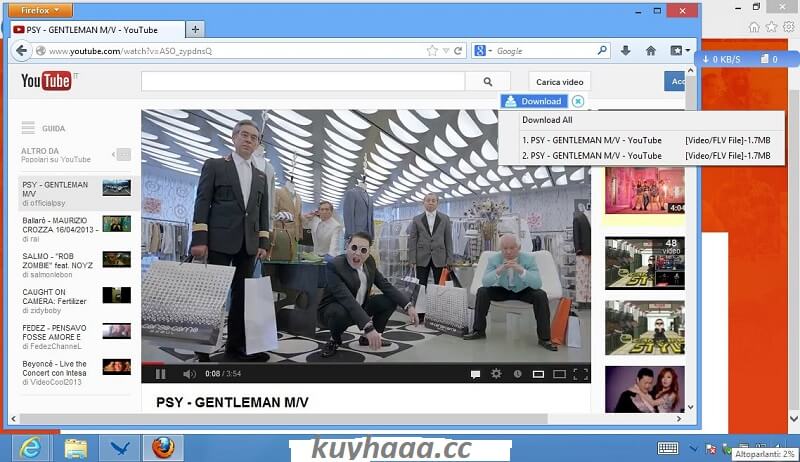Bookmark this page with the star icon

click(x=432, y=50)
